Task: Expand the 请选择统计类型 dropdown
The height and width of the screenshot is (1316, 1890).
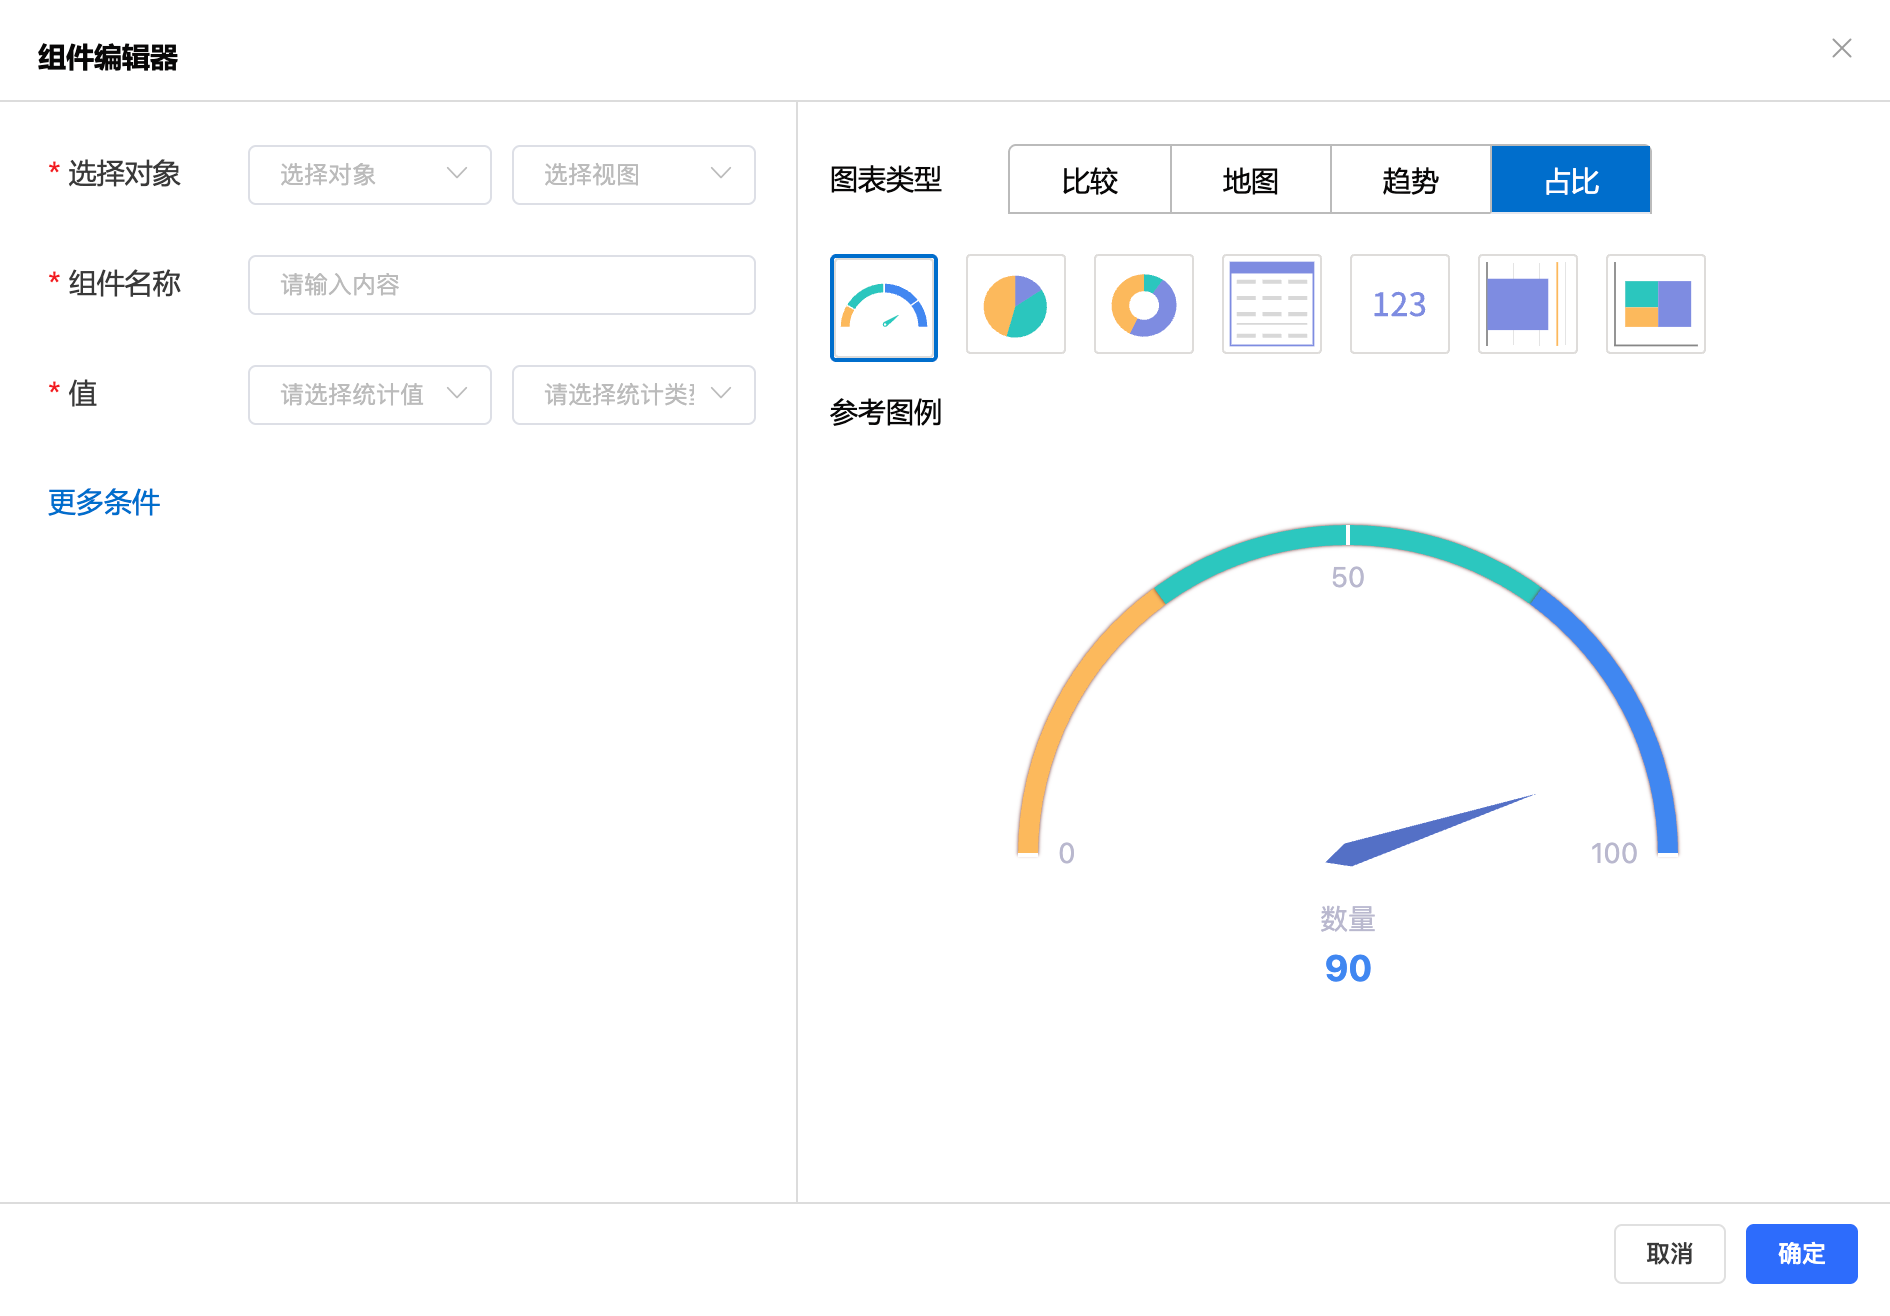Action: click(633, 395)
